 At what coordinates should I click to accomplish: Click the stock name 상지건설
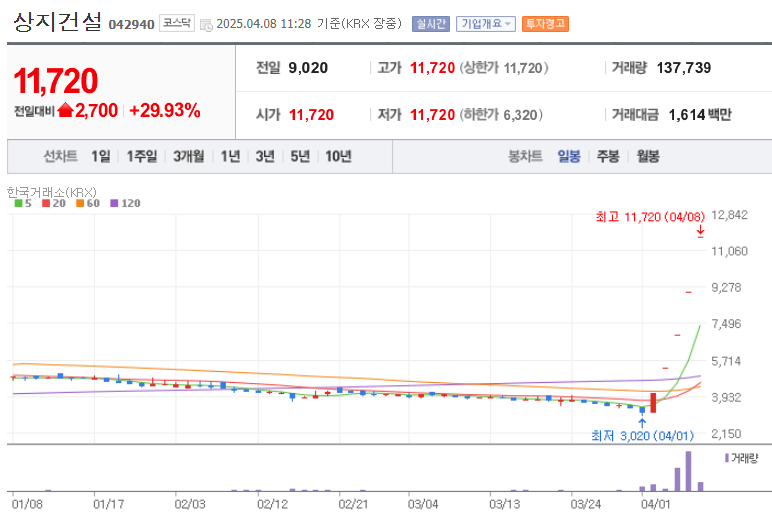click(x=58, y=22)
